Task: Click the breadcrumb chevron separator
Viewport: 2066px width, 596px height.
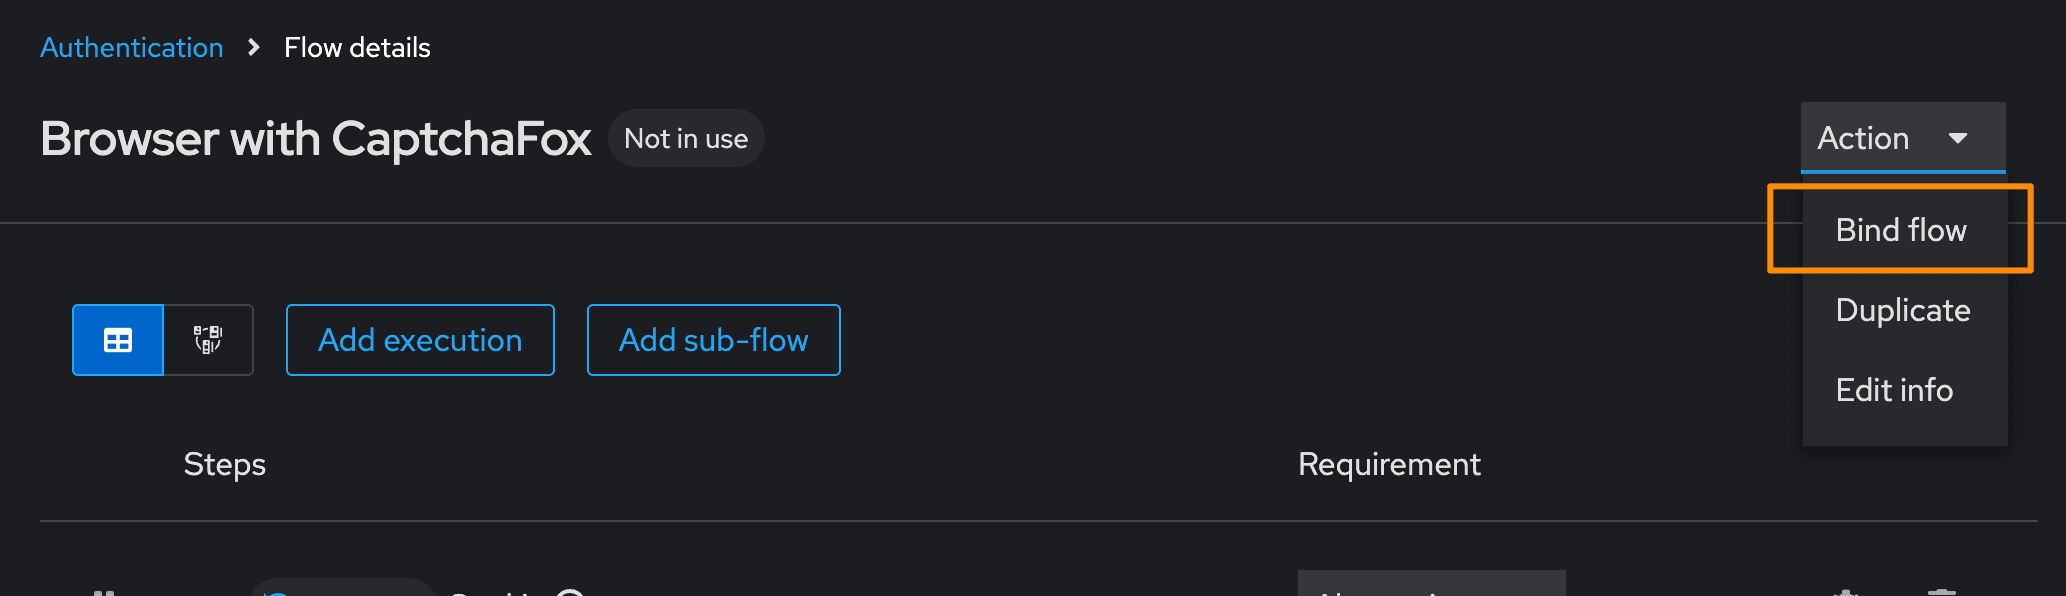Action: click(254, 48)
